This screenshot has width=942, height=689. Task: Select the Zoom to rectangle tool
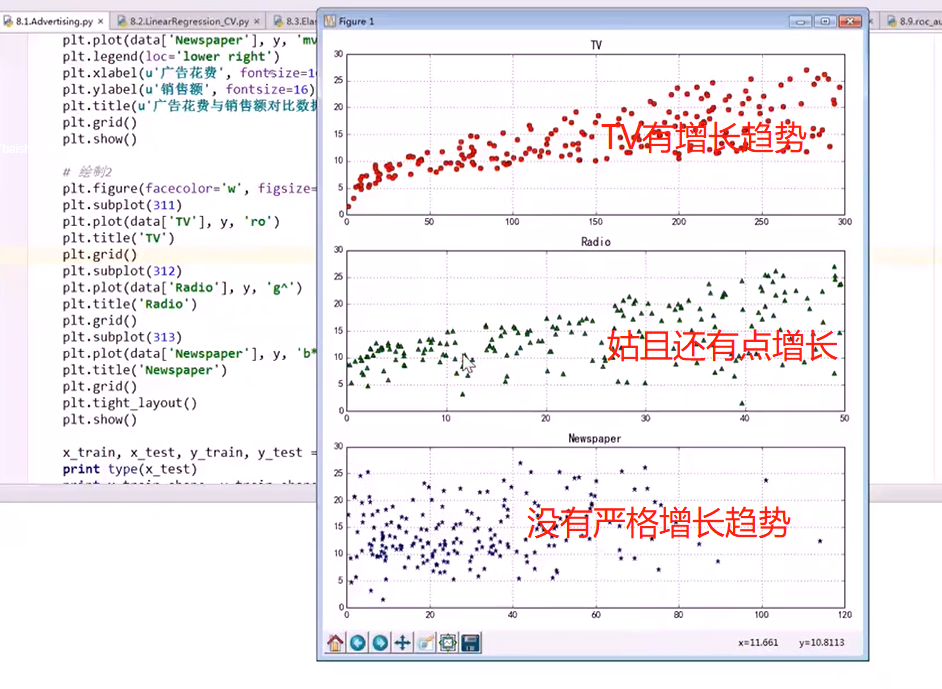click(425, 643)
